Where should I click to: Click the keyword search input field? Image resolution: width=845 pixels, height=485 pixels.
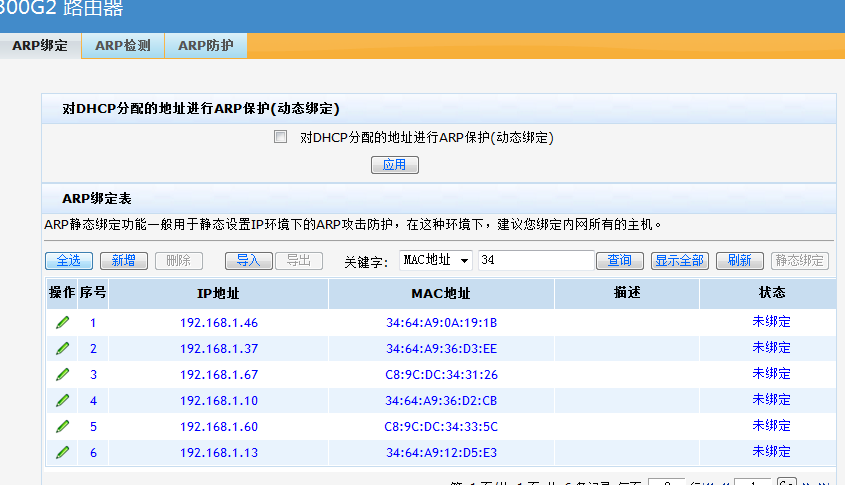pos(536,260)
